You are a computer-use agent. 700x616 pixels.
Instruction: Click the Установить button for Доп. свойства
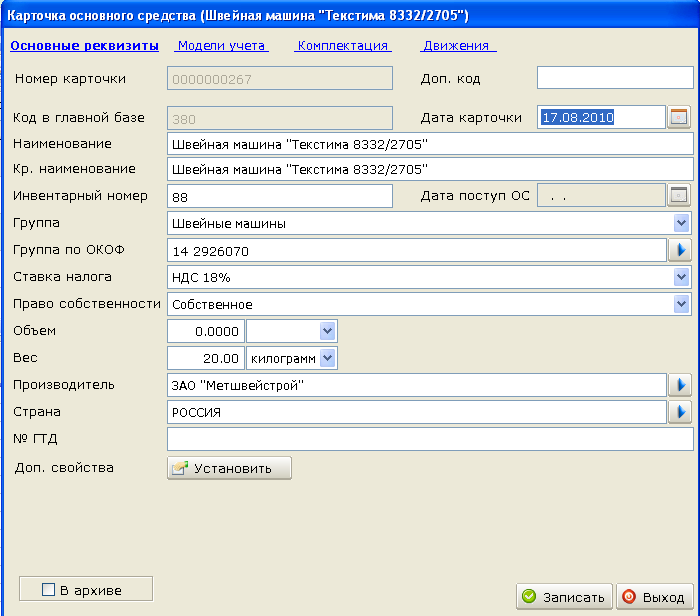pyautogui.click(x=229, y=468)
